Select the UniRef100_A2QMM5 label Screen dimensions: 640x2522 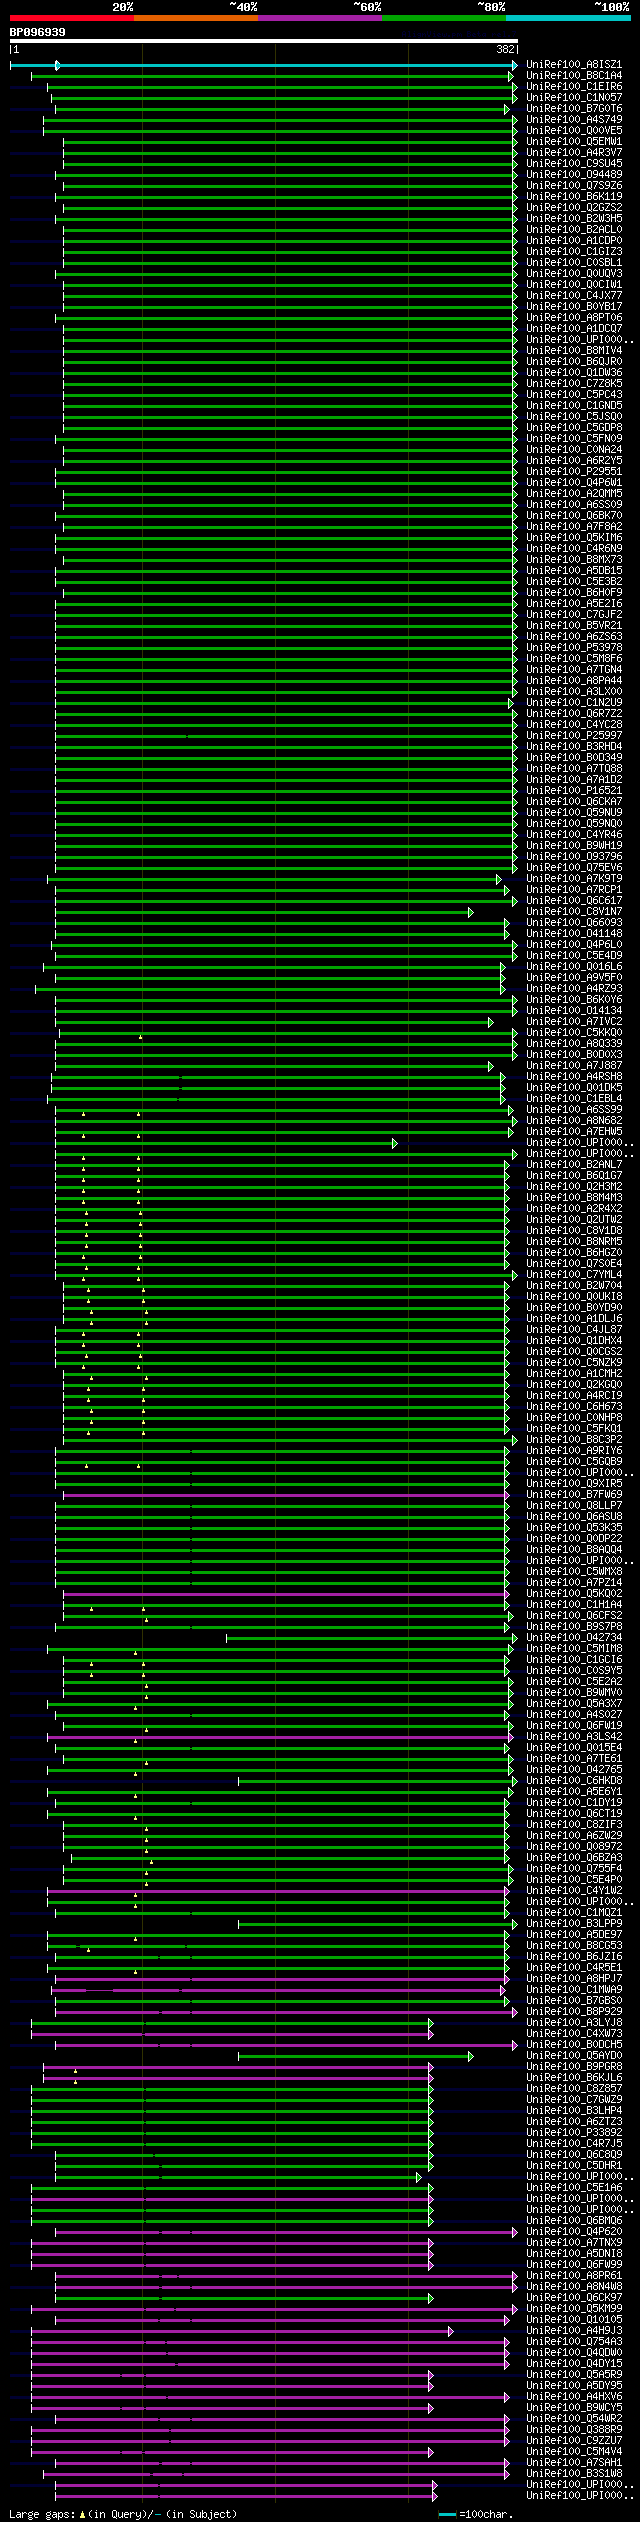tap(574, 494)
